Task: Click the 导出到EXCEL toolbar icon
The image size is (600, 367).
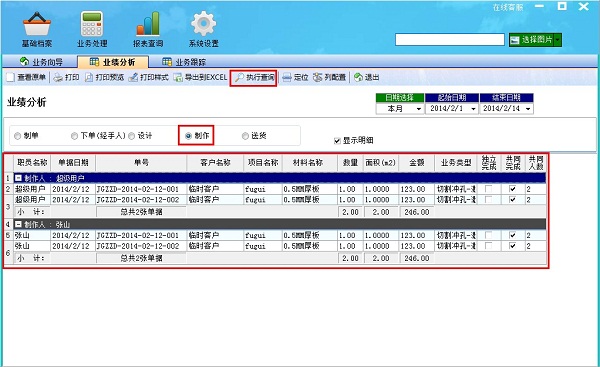Action: tap(178, 78)
